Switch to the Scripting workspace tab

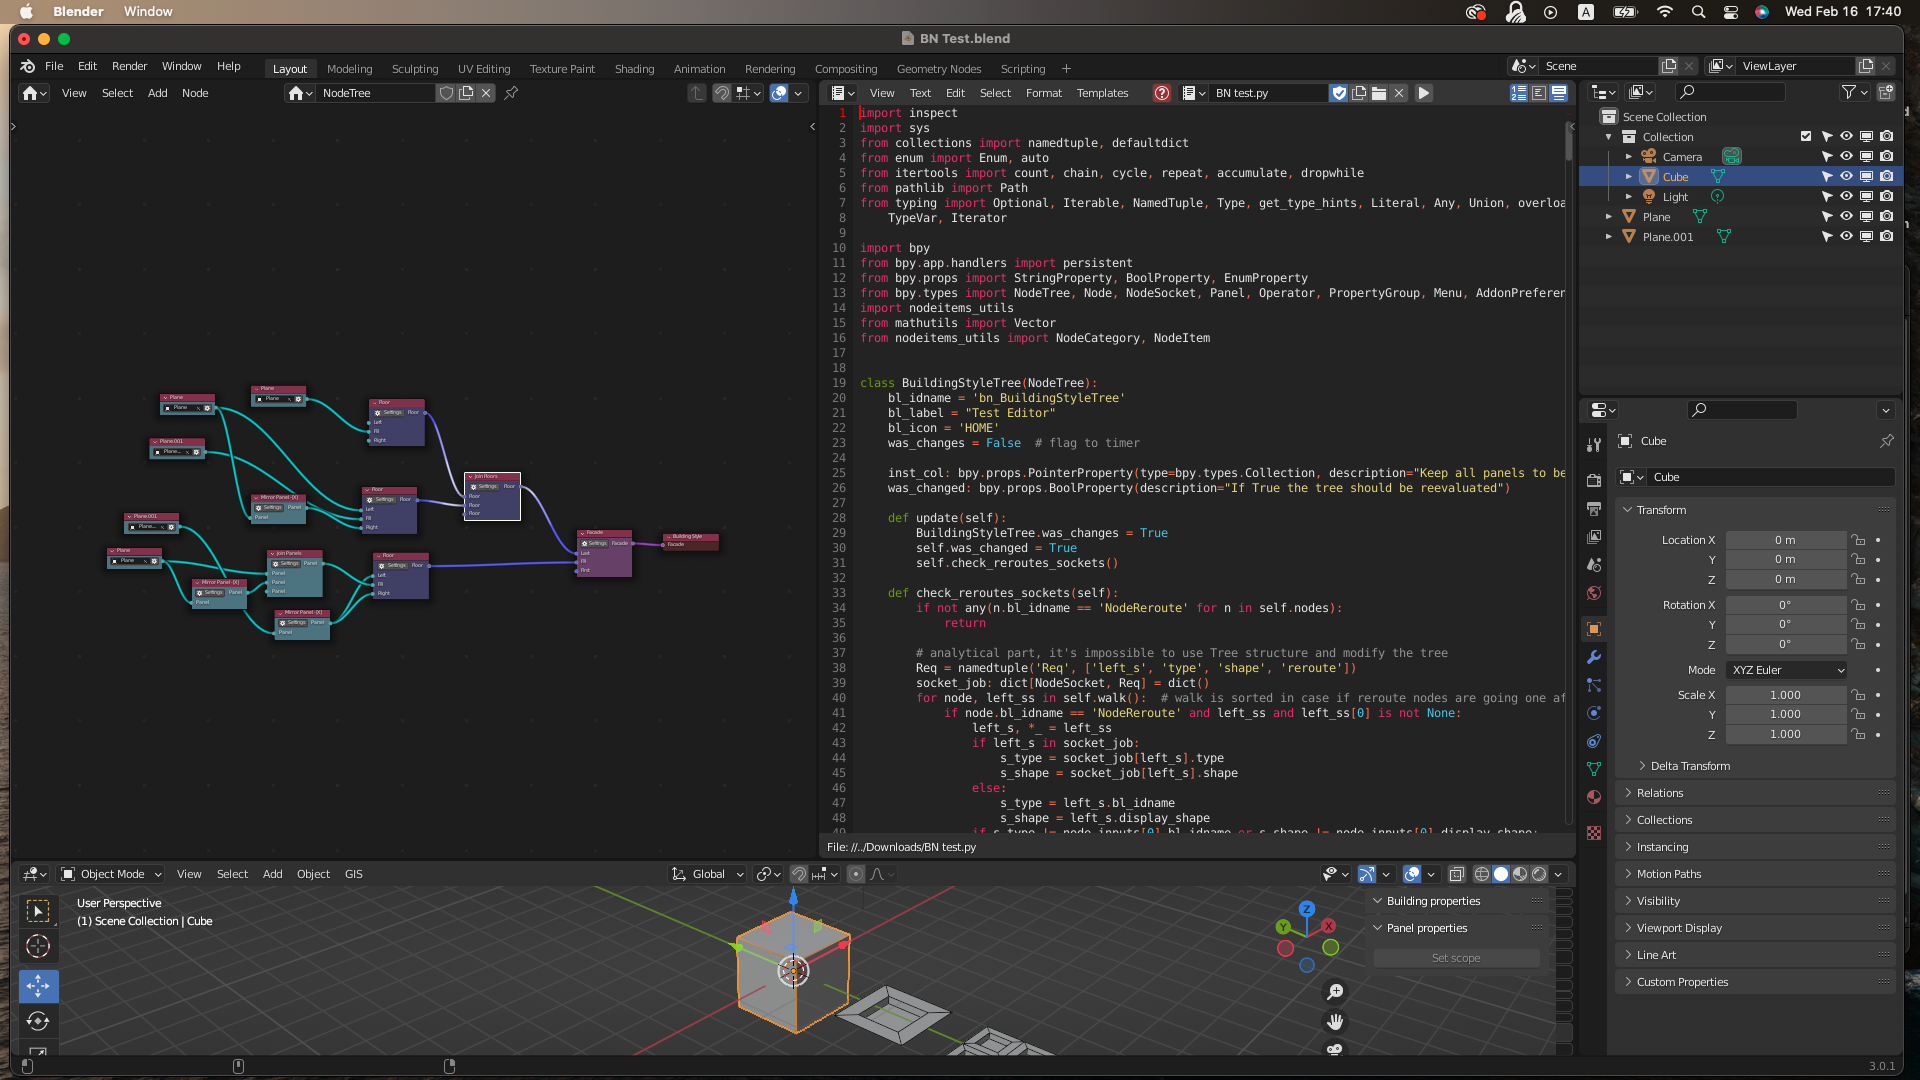[x=1022, y=68]
